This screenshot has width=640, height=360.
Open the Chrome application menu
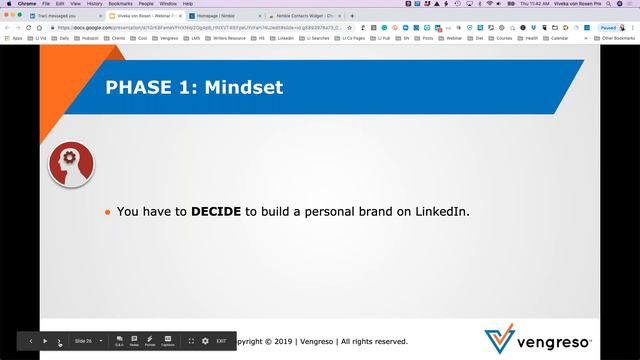[27, 4]
